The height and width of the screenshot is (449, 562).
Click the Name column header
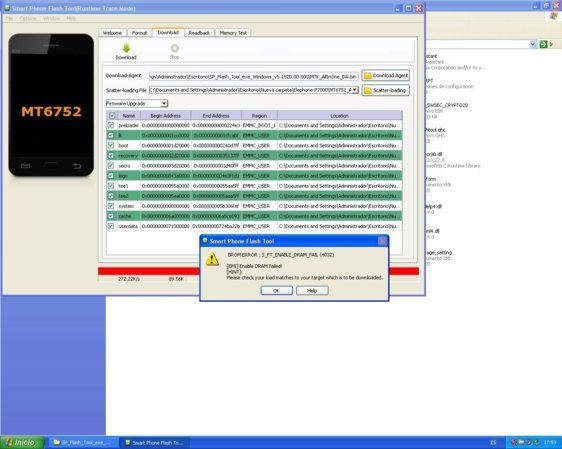[129, 116]
